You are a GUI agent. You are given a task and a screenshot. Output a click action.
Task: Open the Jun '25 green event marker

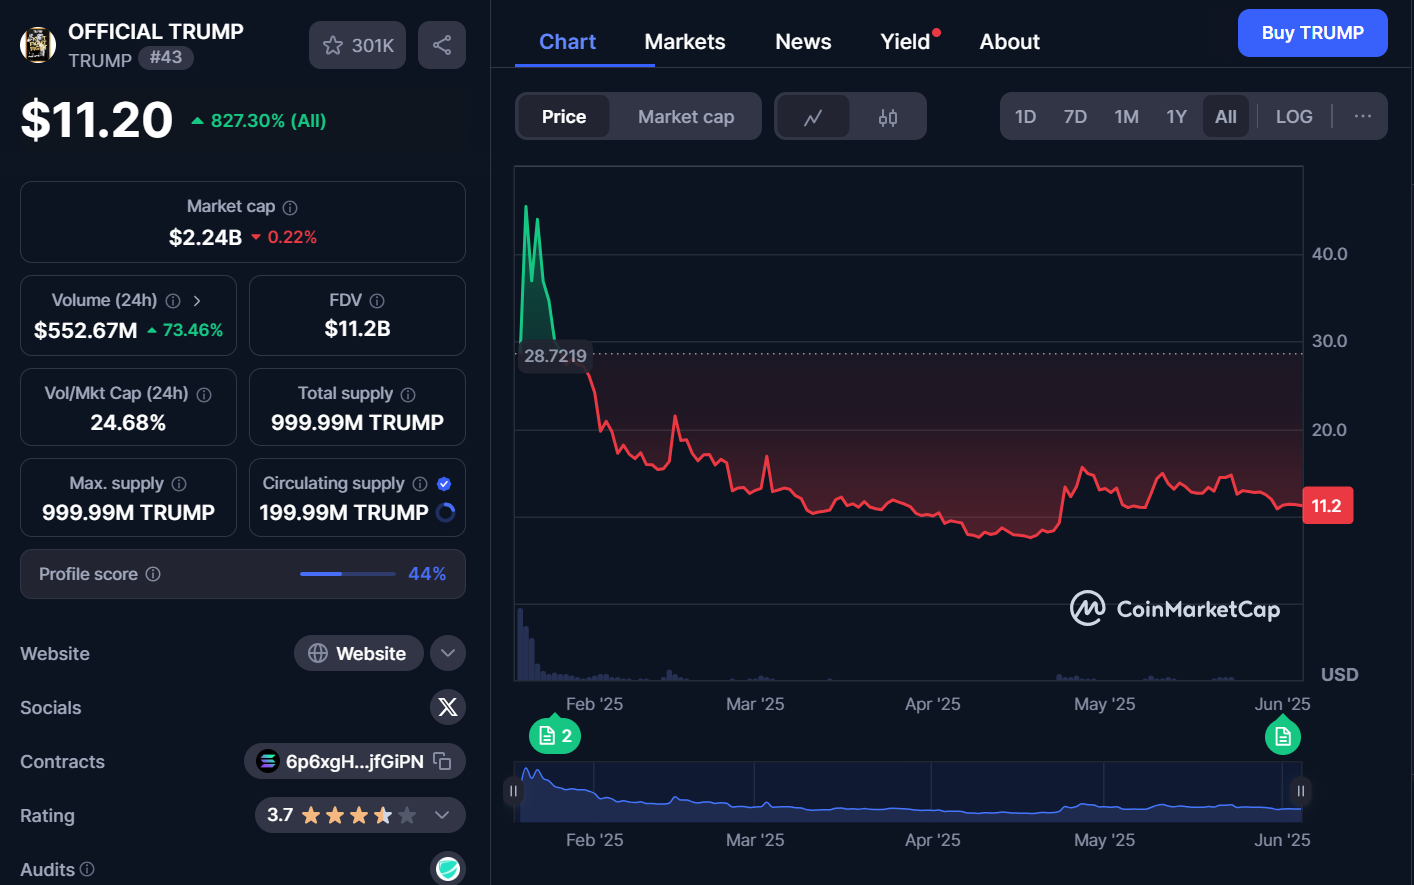click(1283, 736)
